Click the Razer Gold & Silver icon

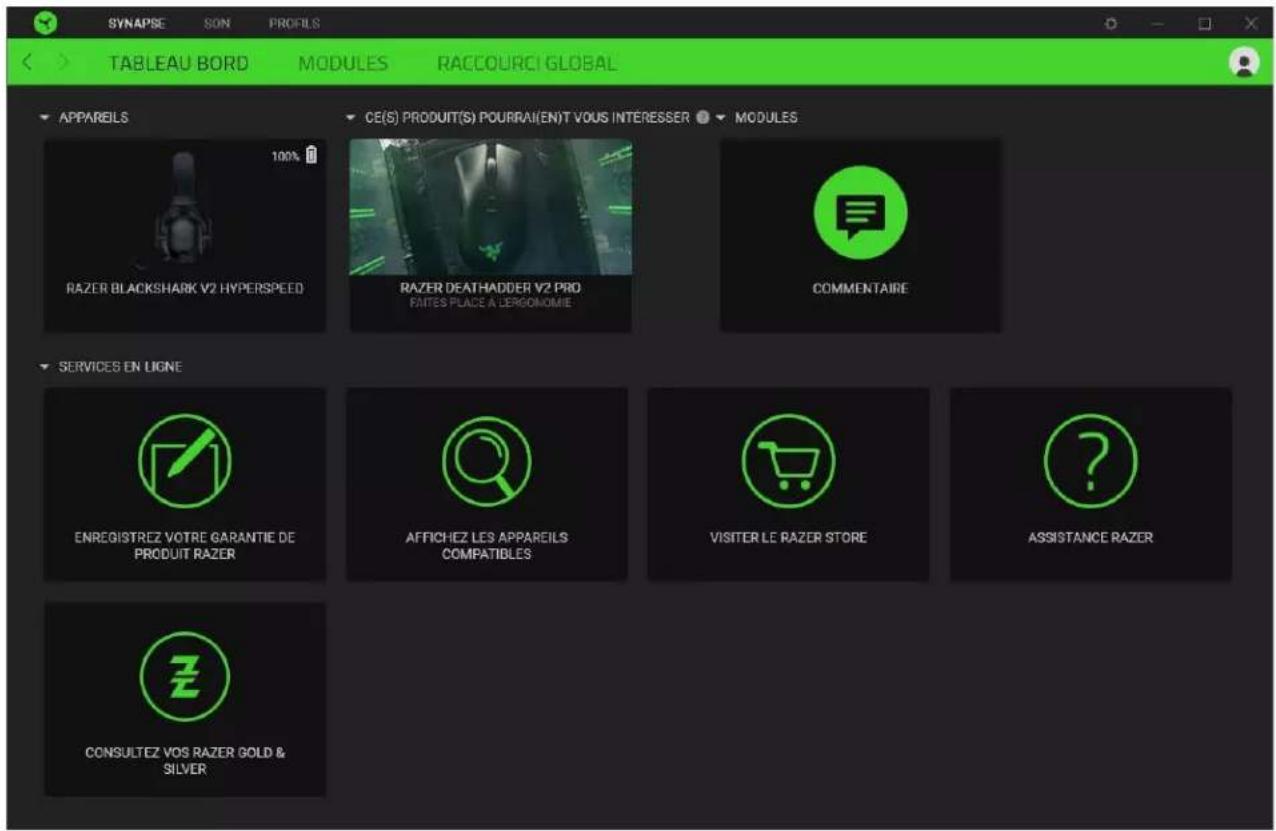(184, 676)
